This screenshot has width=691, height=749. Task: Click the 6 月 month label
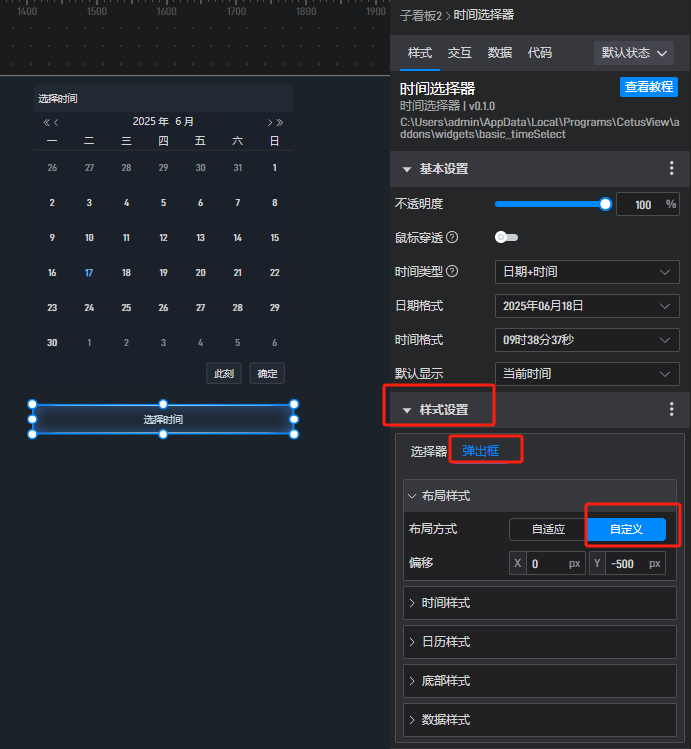(184, 121)
